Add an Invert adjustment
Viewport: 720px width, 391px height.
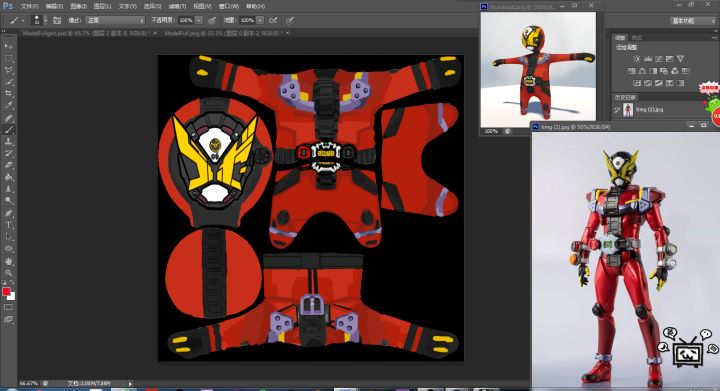click(x=637, y=83)
